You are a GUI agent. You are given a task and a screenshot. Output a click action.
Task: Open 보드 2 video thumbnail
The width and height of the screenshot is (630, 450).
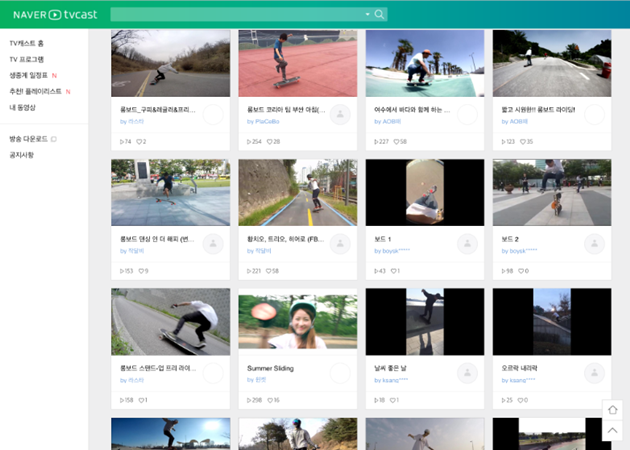[x=552, y=192]
